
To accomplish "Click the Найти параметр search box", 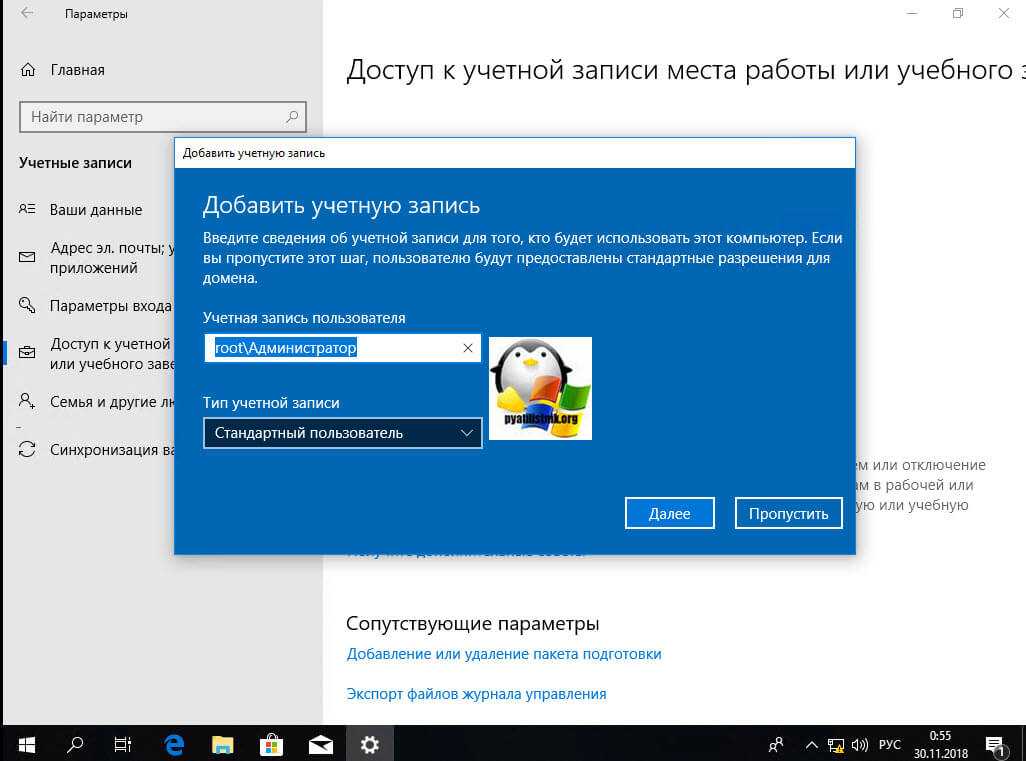I will tap(162, 117).
